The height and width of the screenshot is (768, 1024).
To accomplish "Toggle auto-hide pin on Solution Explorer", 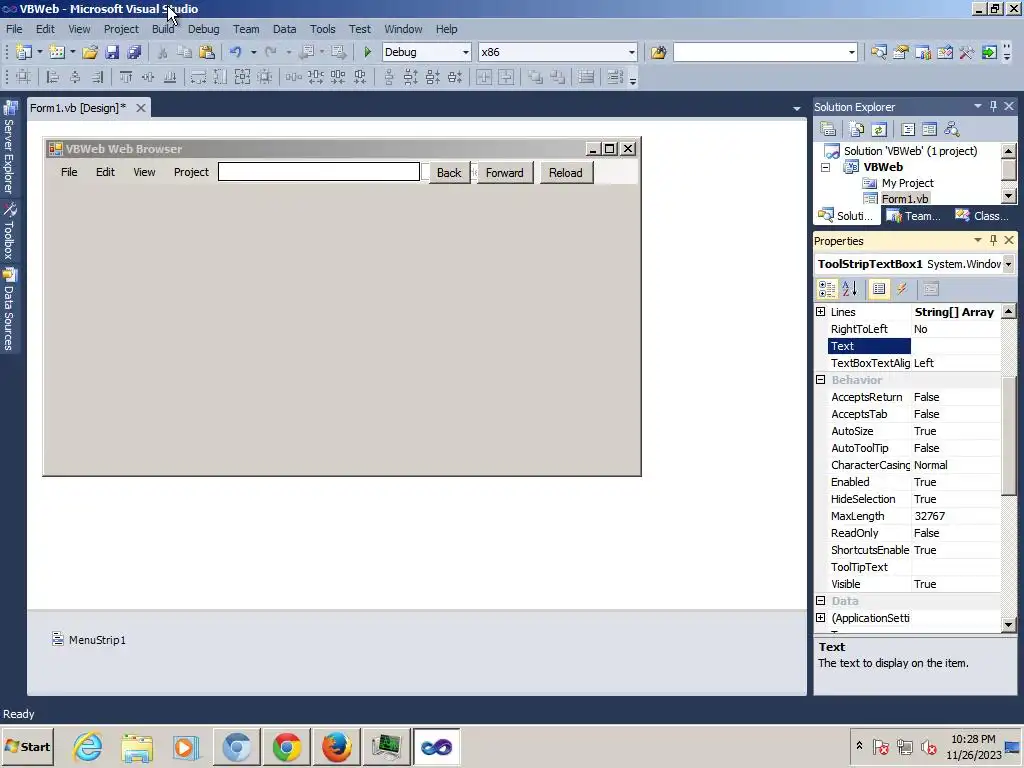I will point(993,106).
